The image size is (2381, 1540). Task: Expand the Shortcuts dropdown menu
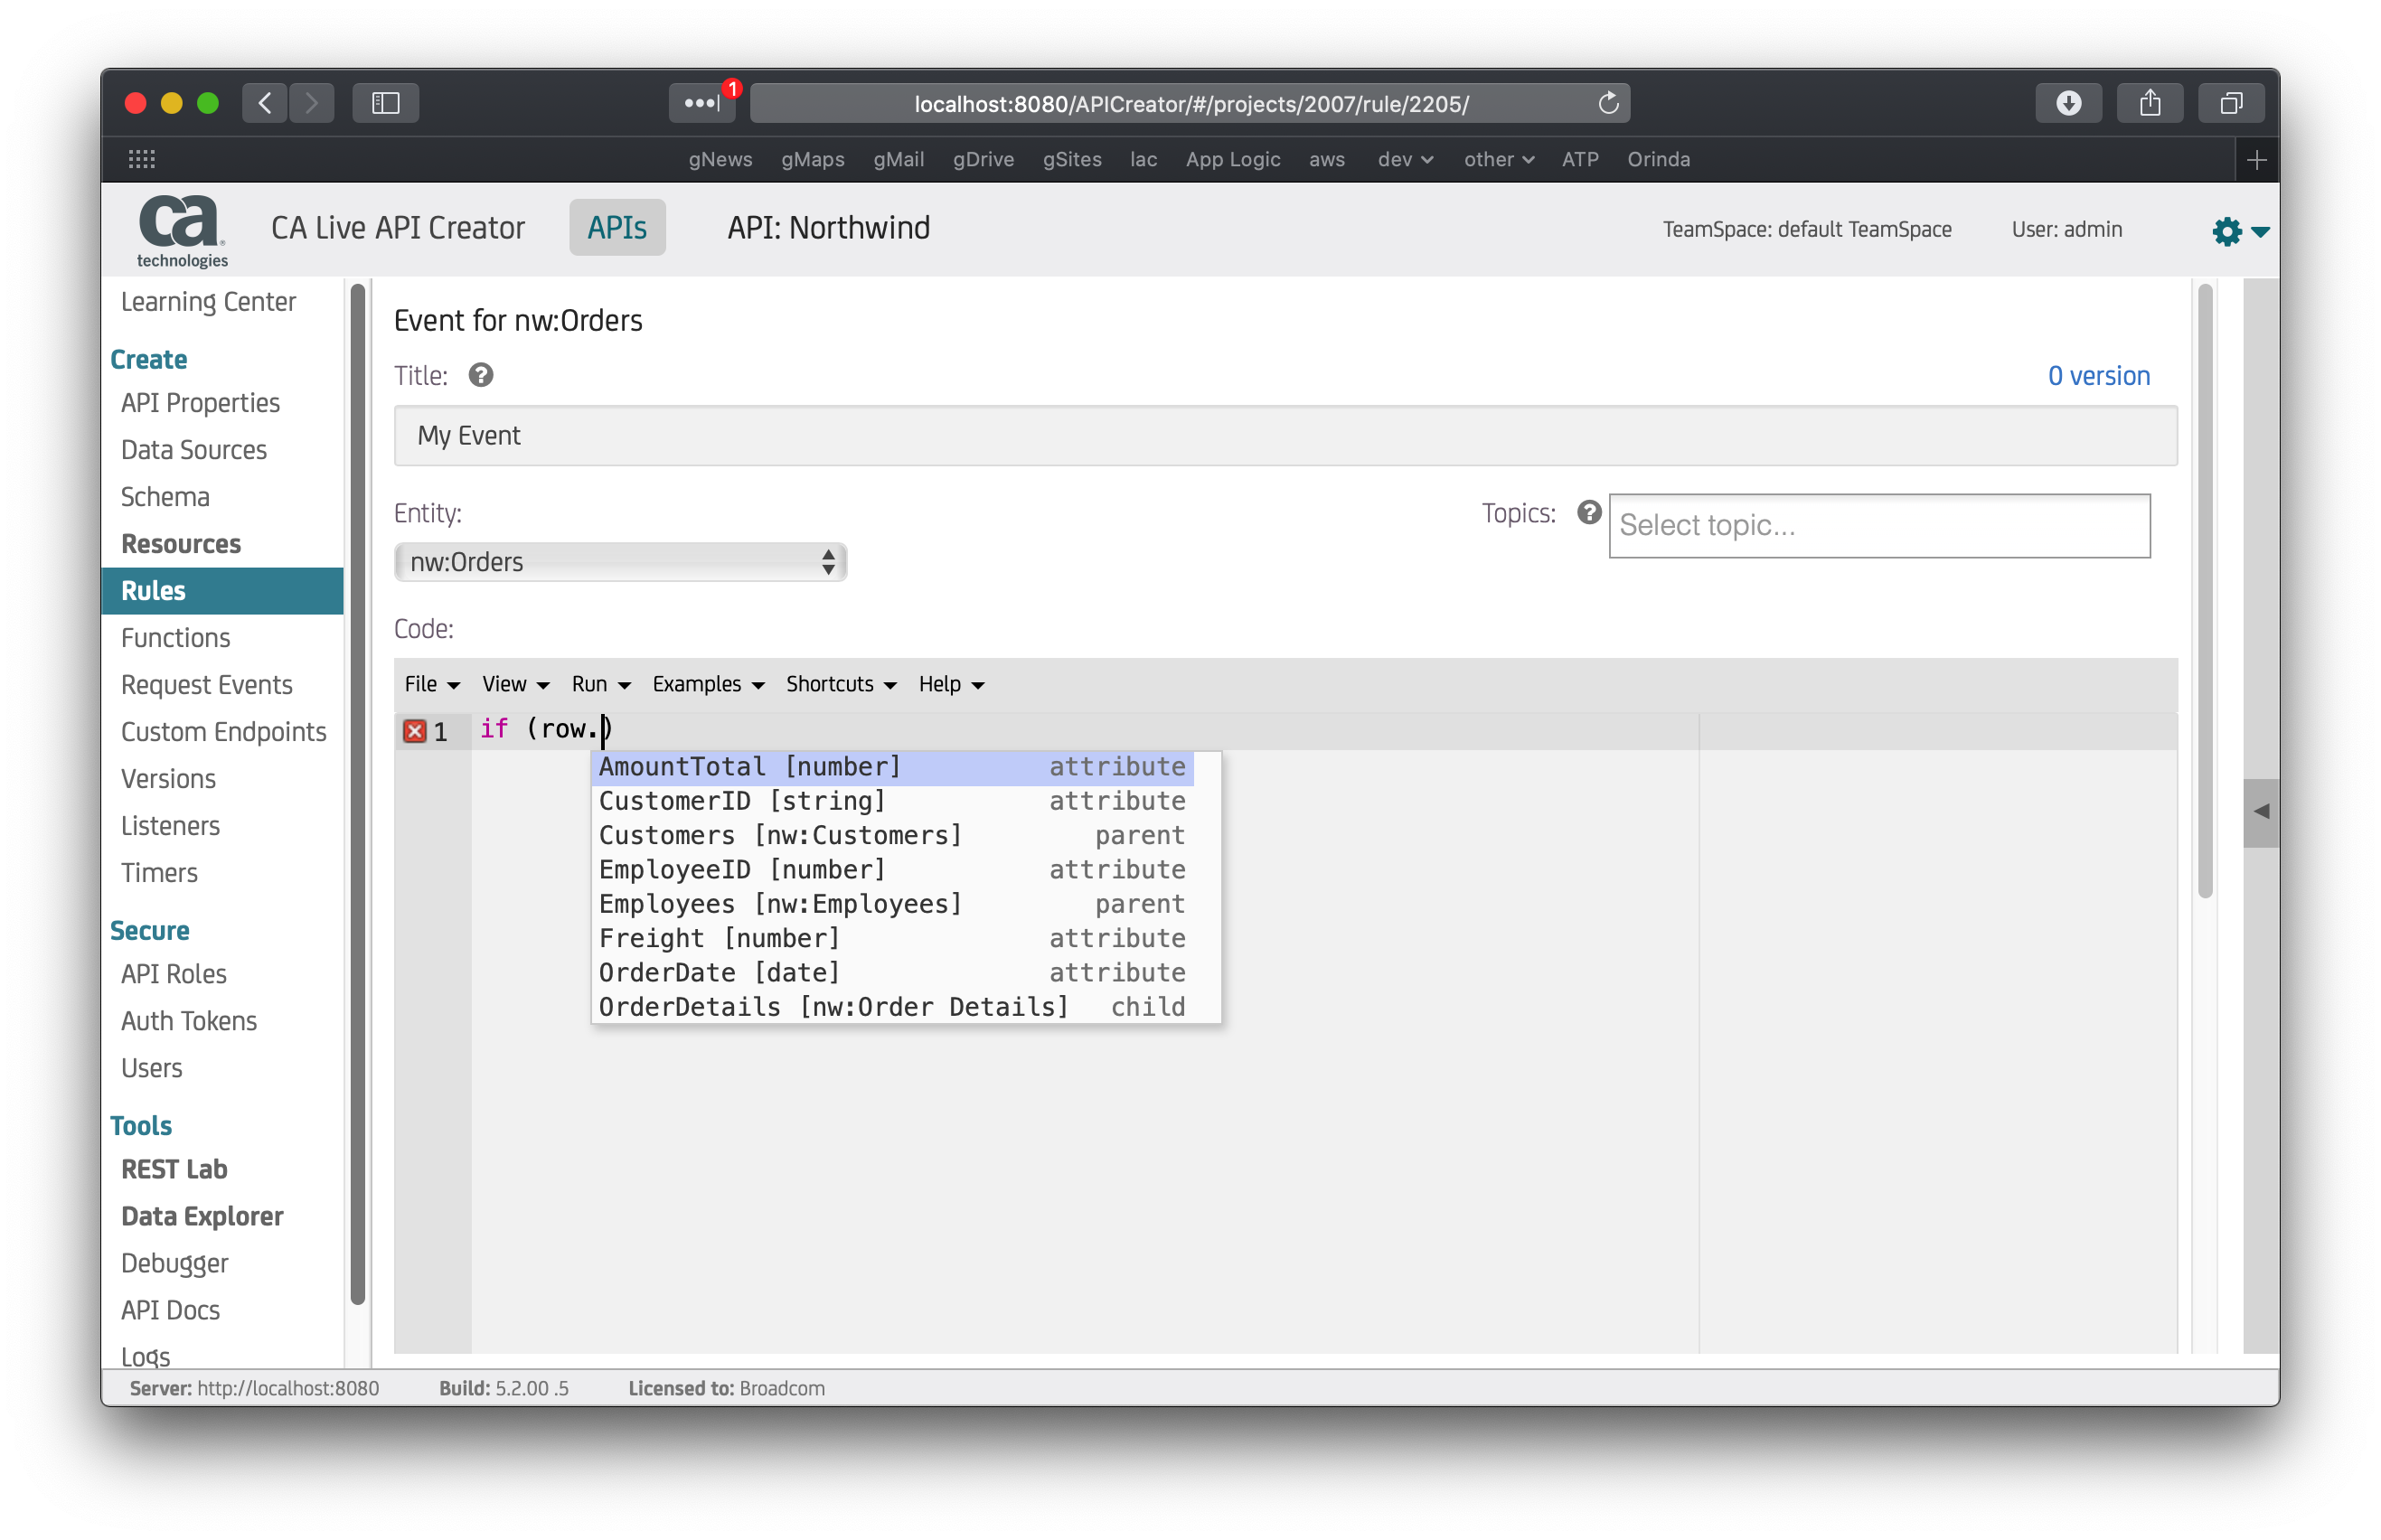840,684
